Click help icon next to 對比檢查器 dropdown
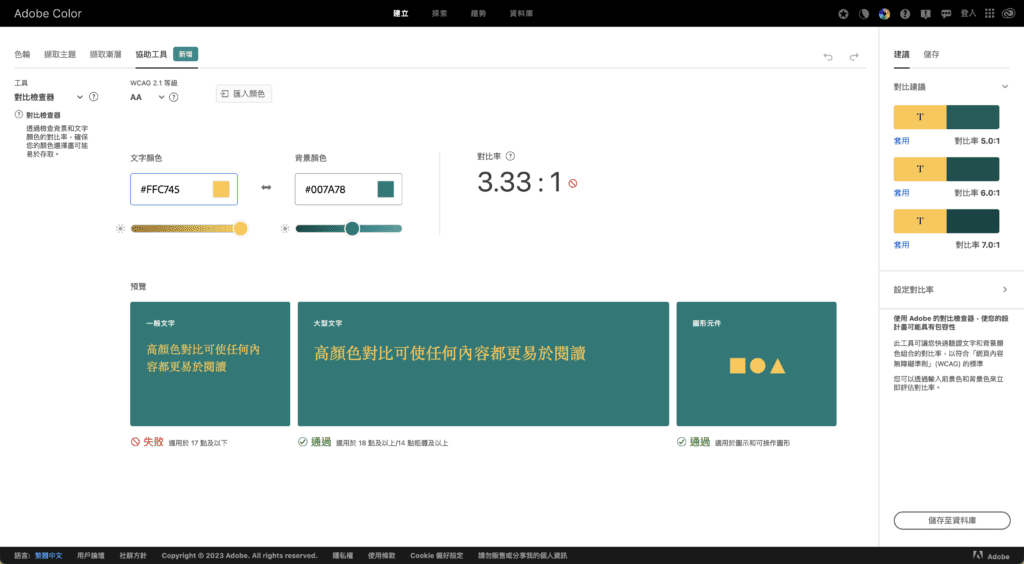Viewport: 1024px width, 564px height. 93,97
